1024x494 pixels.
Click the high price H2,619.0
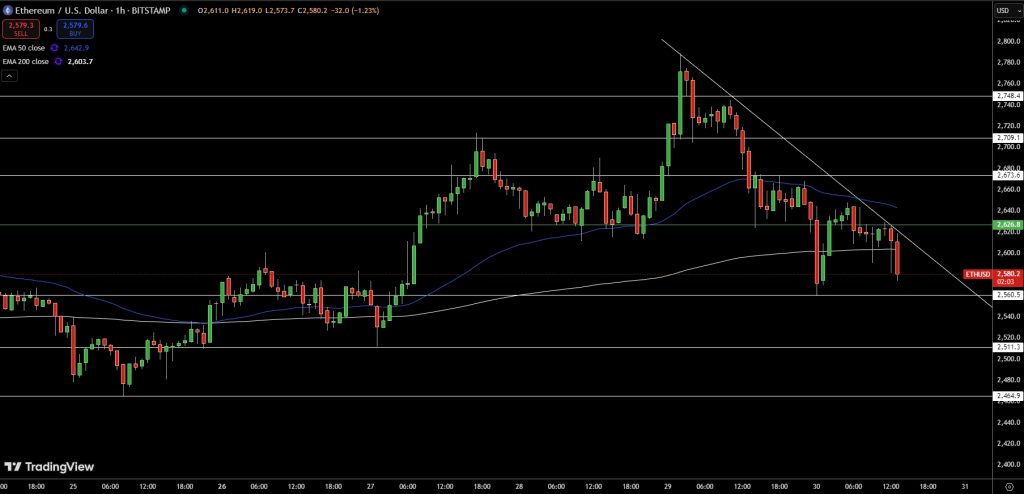click(x=247, y=11)
